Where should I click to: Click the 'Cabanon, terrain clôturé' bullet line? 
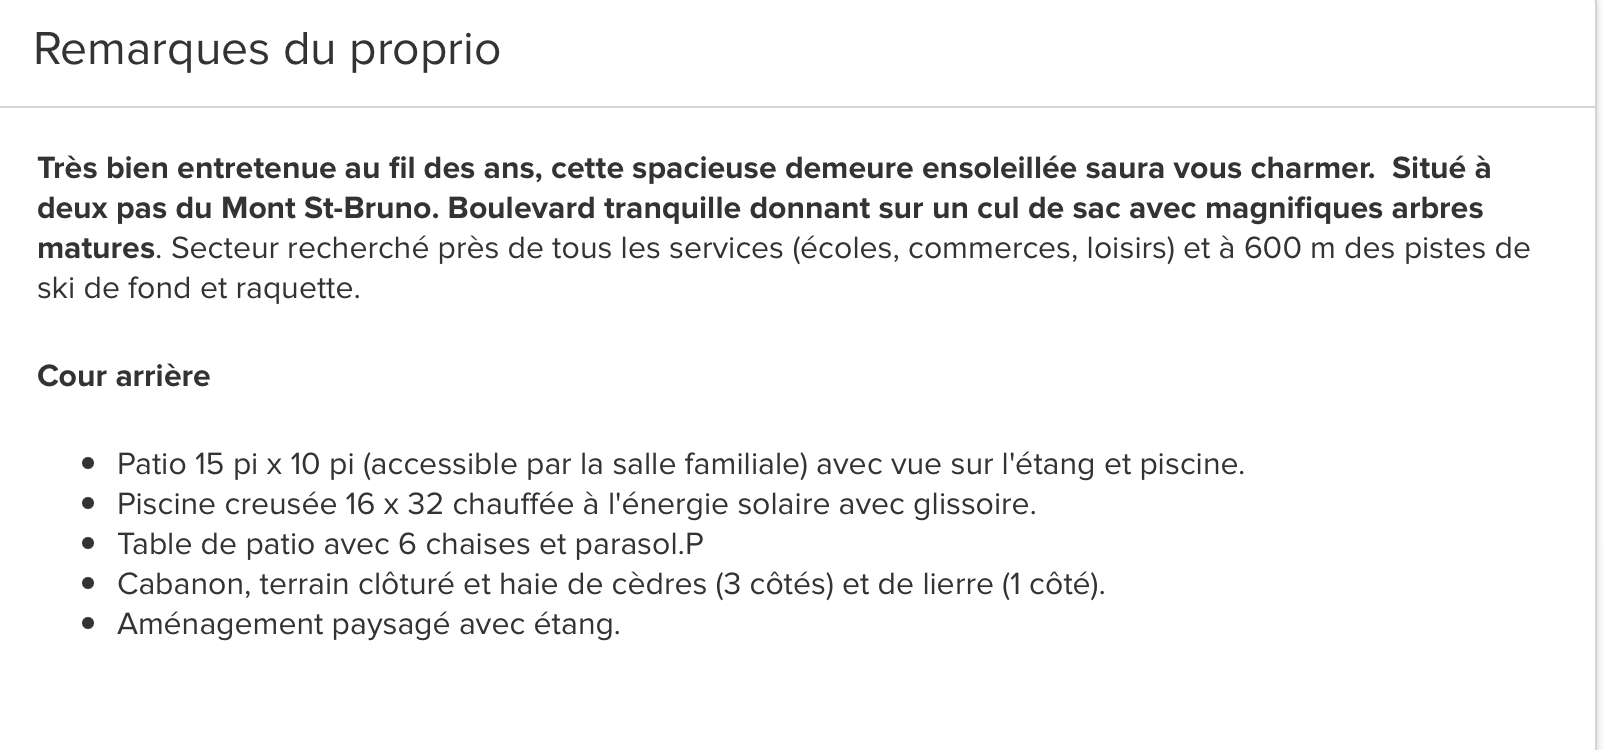coord(611,584)
